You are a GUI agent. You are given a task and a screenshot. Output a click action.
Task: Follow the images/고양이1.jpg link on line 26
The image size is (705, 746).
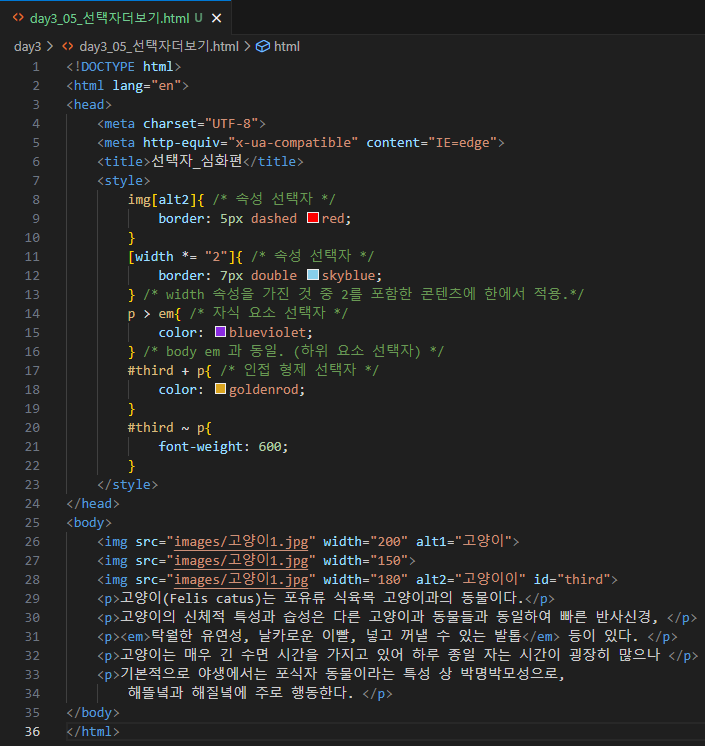[x=241, y=541]
